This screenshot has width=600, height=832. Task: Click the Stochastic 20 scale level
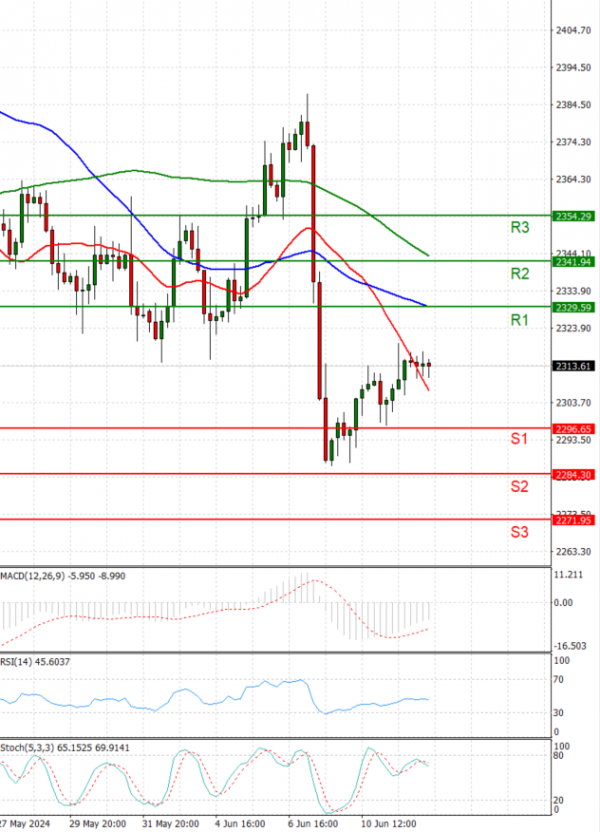pyautogui.click(x=559, y=800)
